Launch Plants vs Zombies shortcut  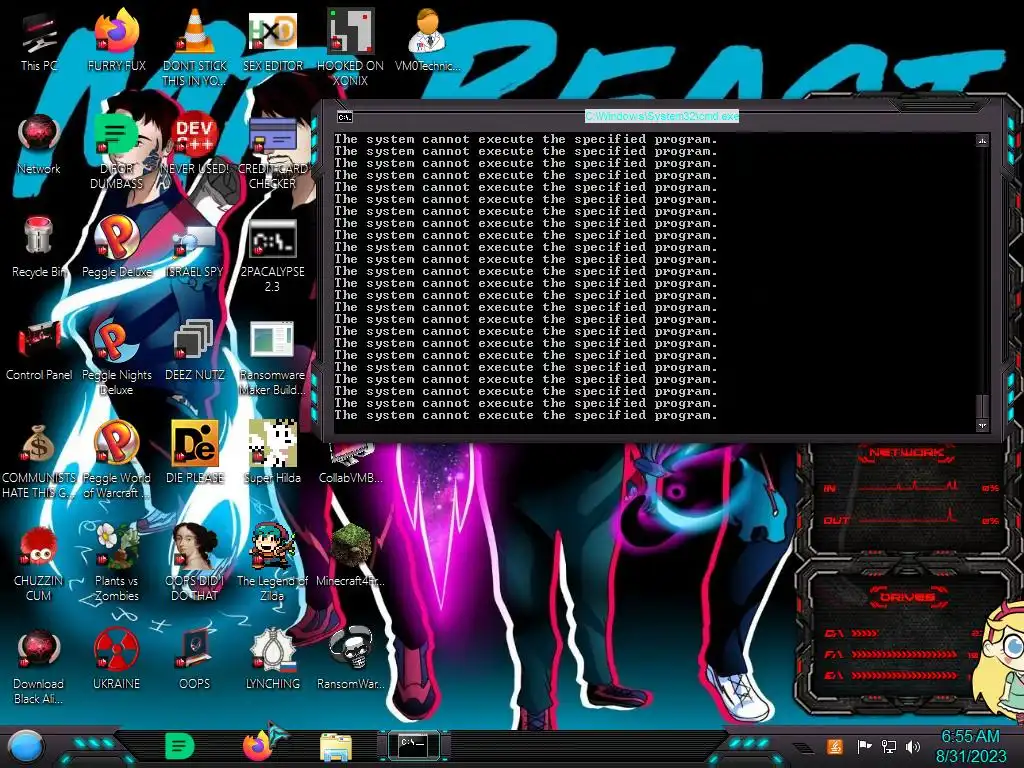pos(116,563)
